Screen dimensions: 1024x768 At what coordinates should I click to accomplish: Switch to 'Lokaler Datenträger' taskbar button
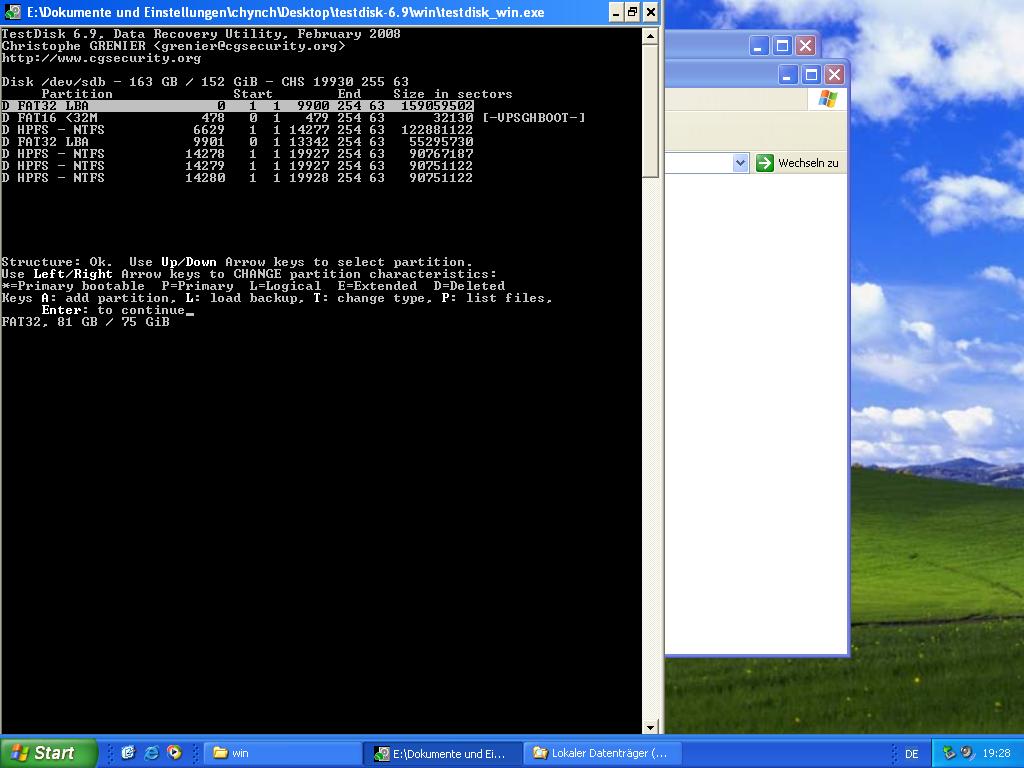(603, 753)
